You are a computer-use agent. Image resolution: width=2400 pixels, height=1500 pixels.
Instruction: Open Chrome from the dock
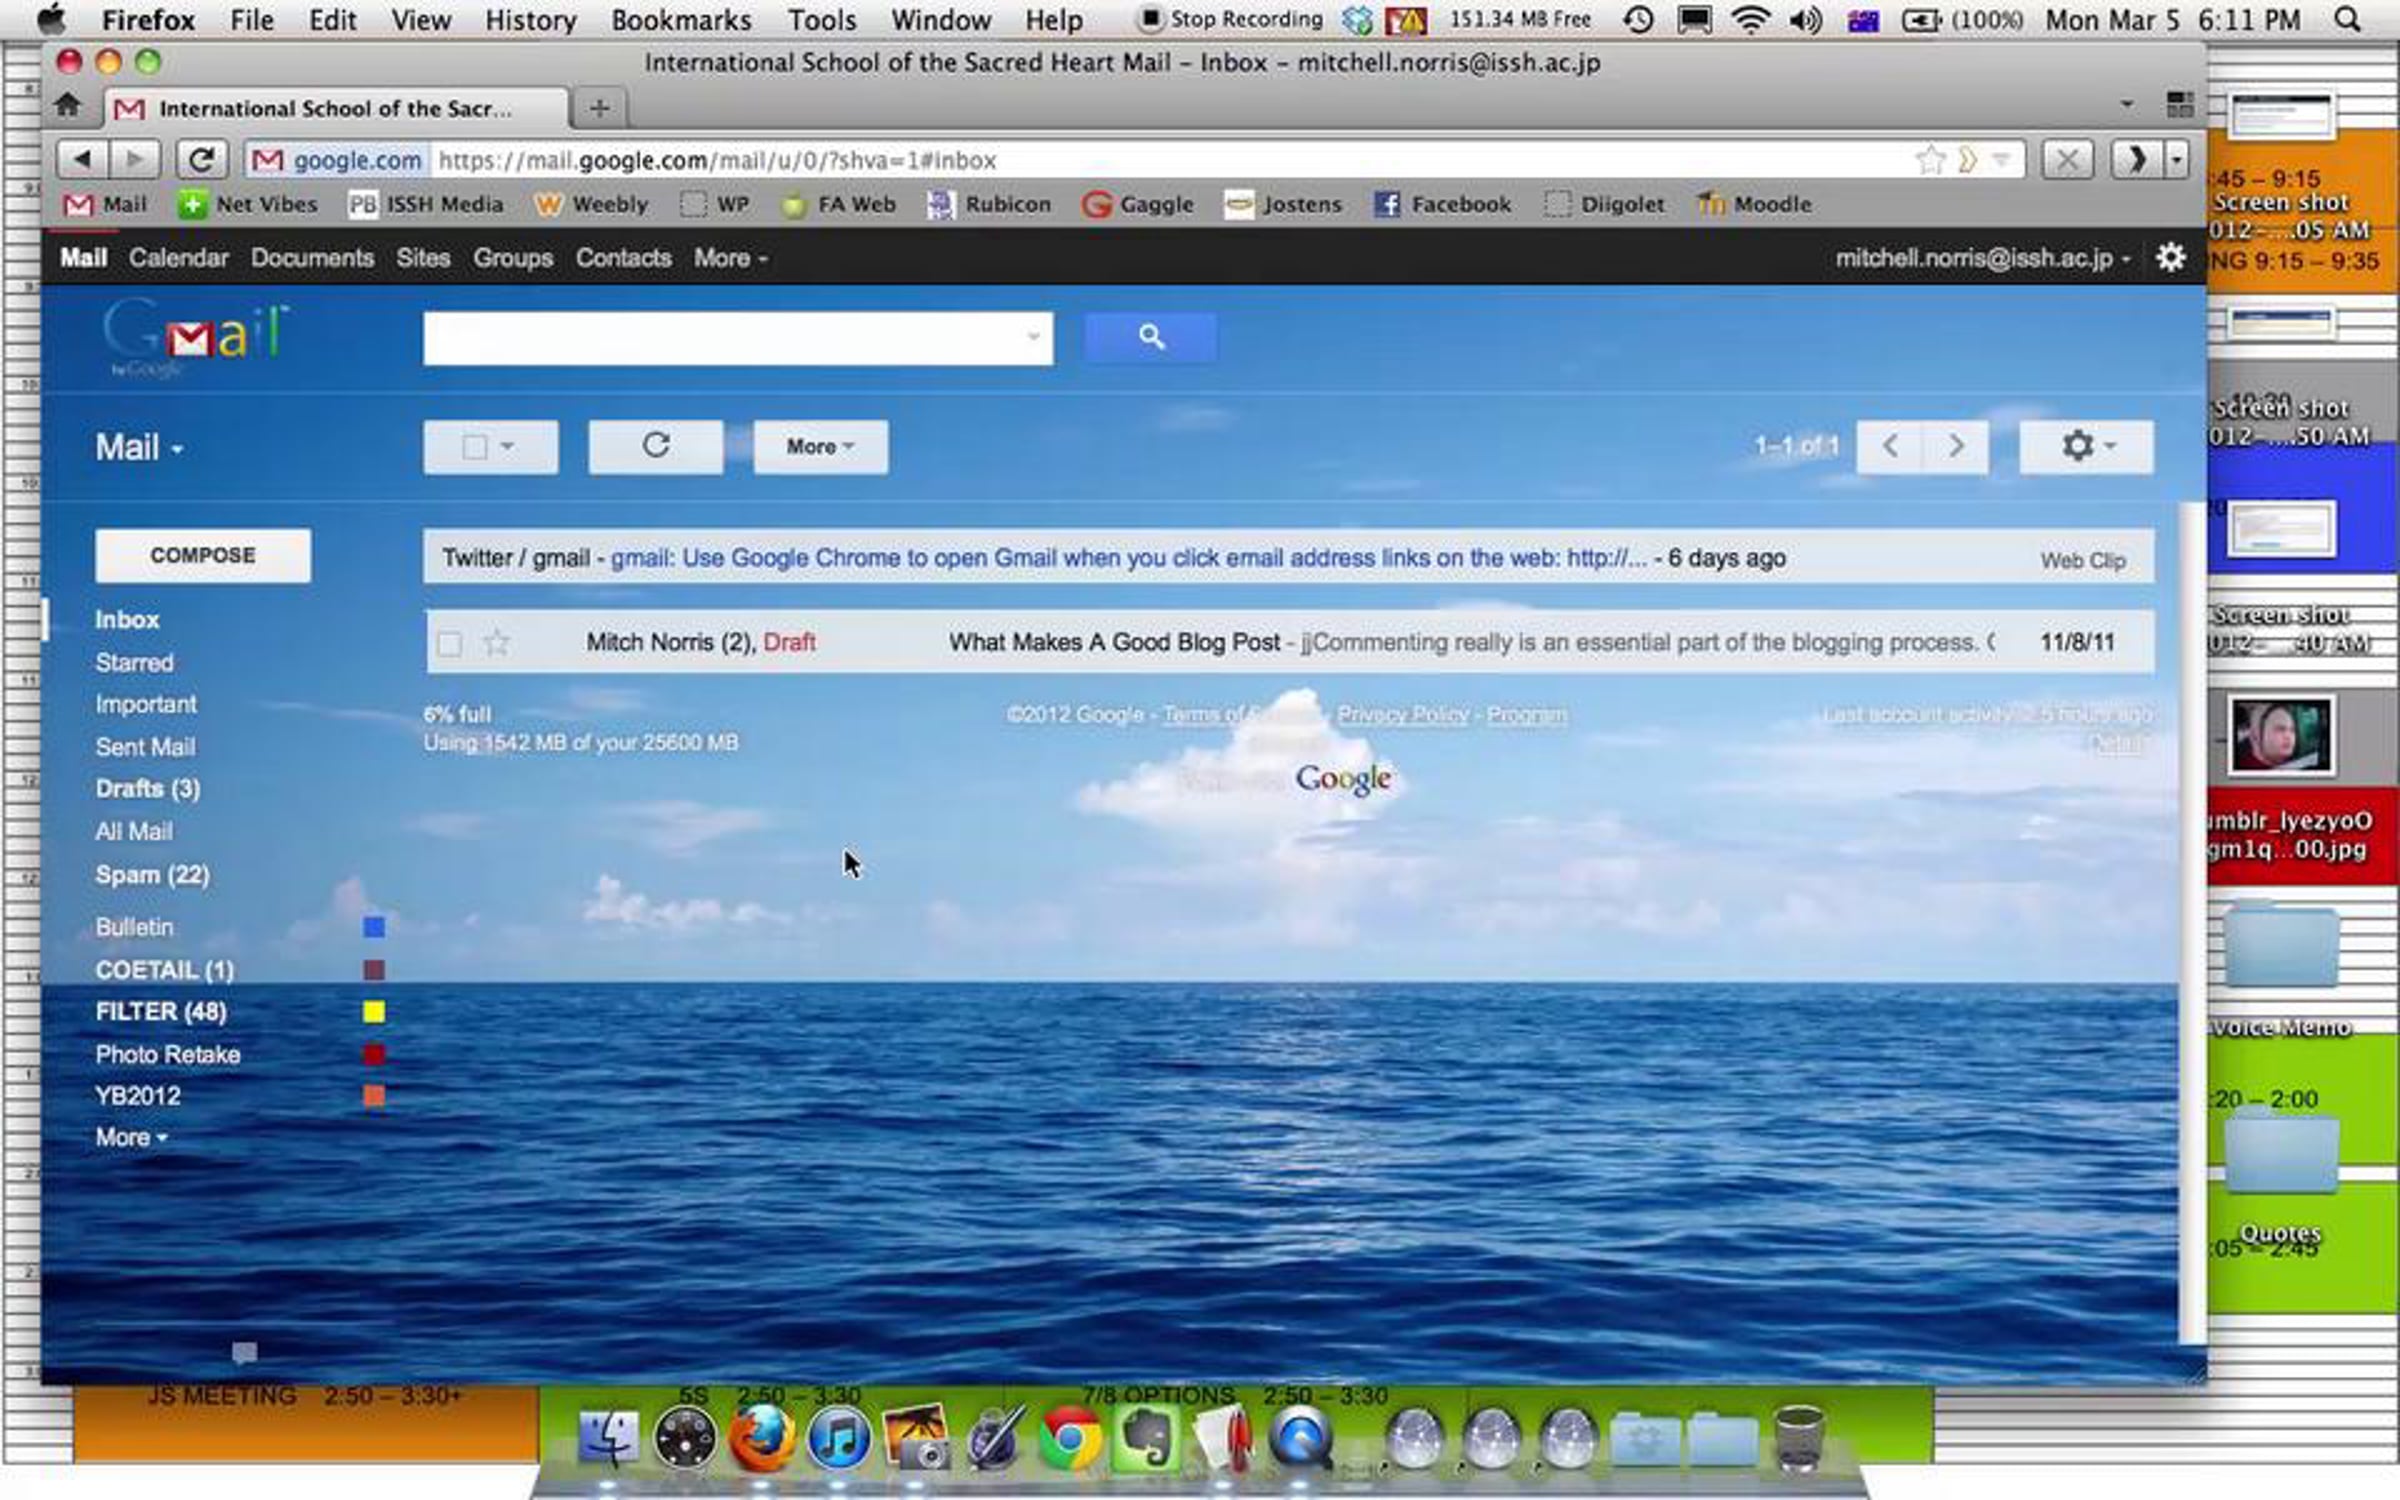tap(1069, 1440)
